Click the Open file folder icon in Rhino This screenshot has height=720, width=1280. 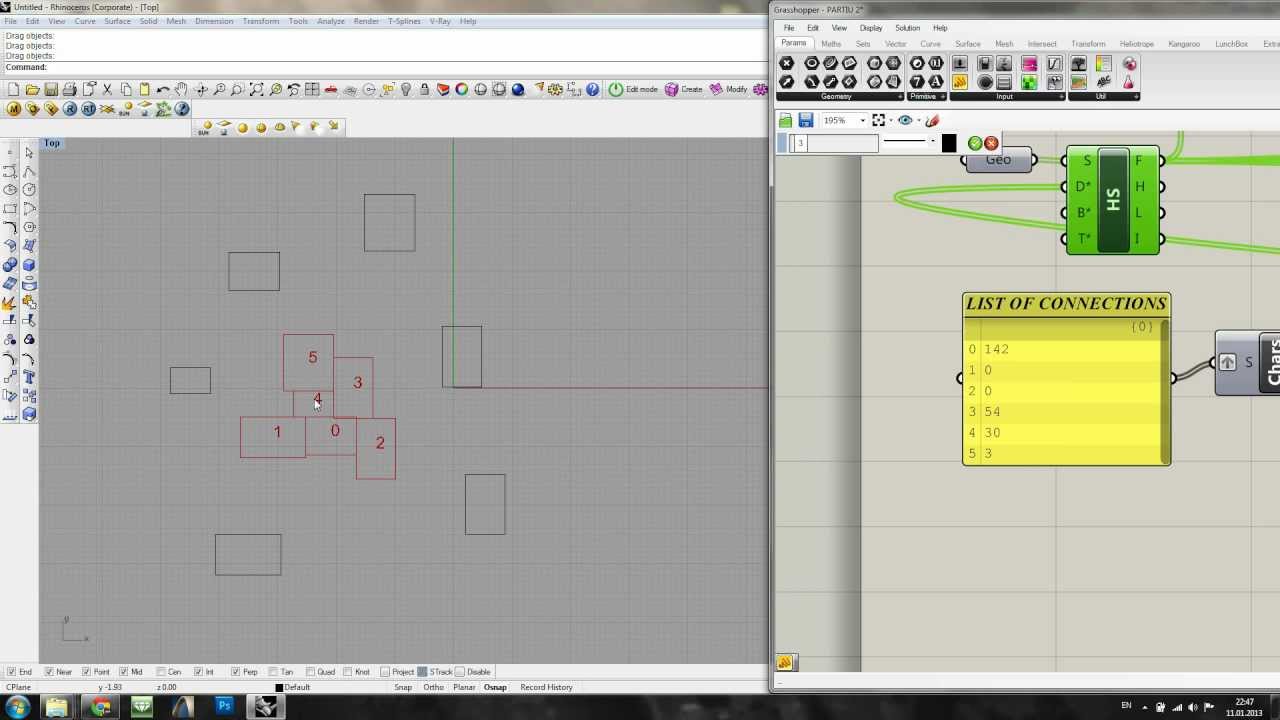click(33, 89)
